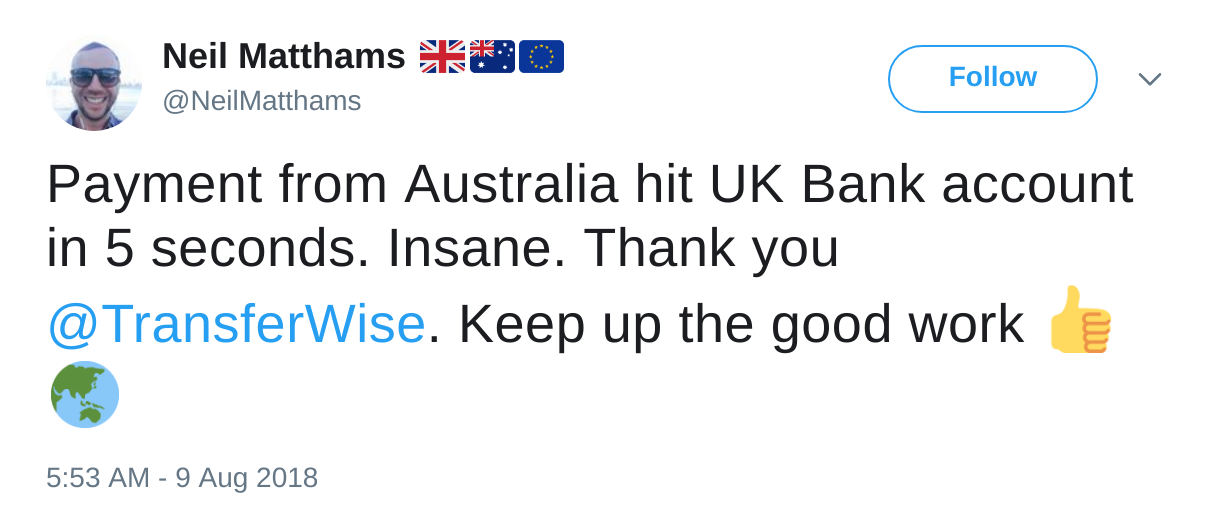
Task: Click the thumbs up emoji
Action: pos(1079,321)
